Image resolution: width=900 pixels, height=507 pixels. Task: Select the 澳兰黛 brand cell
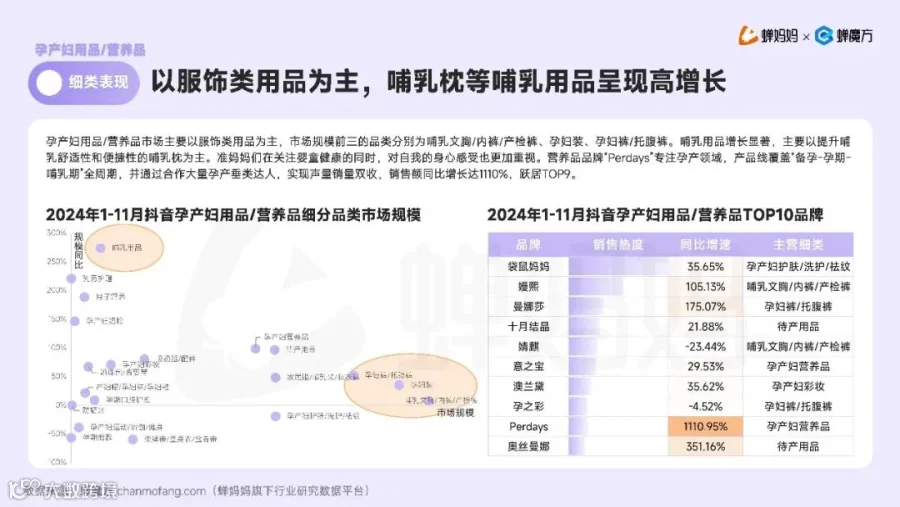point(528,386)
